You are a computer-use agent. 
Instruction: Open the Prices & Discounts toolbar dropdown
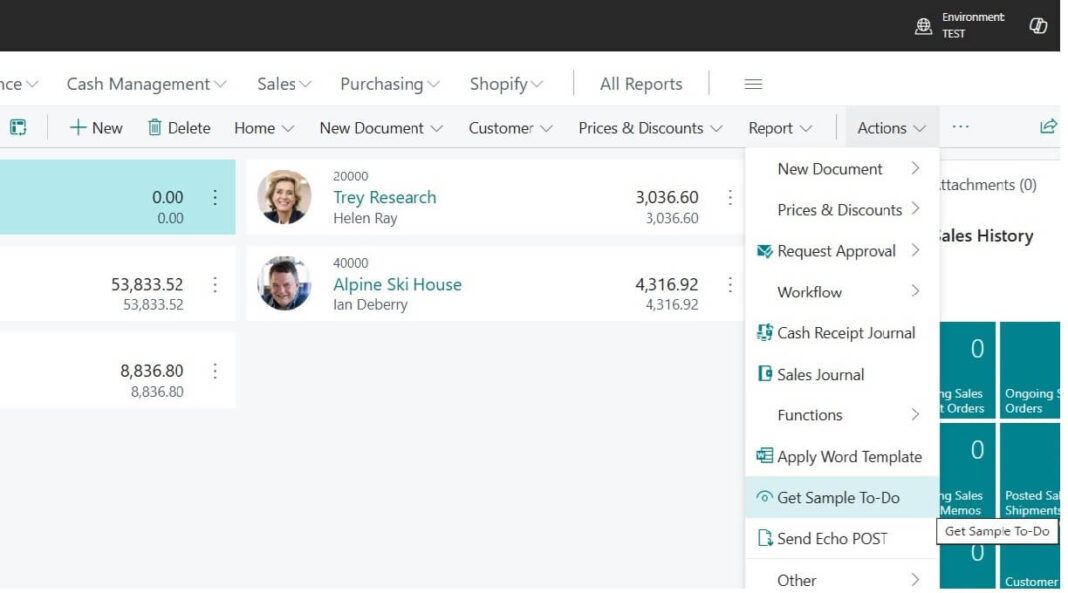(x=650, y=128)
